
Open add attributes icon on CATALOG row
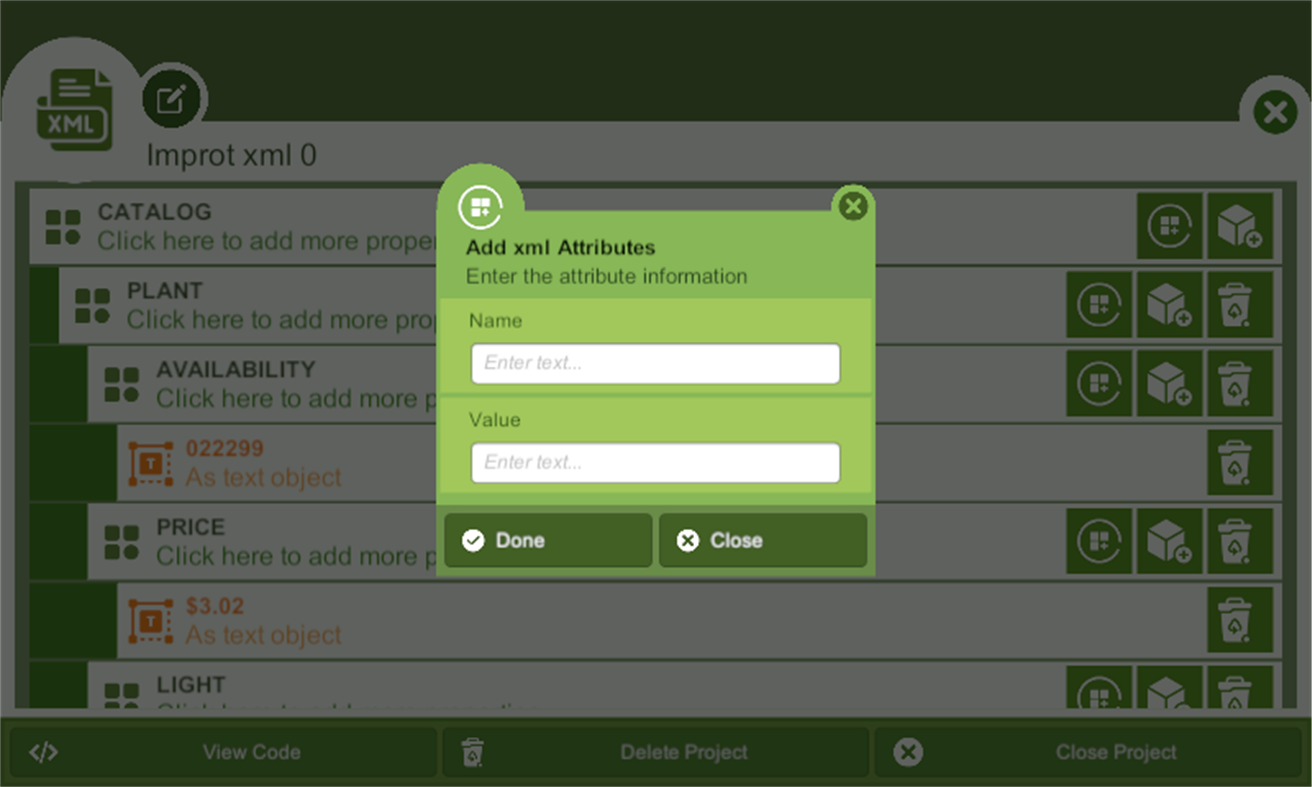tap(1170, 226)
